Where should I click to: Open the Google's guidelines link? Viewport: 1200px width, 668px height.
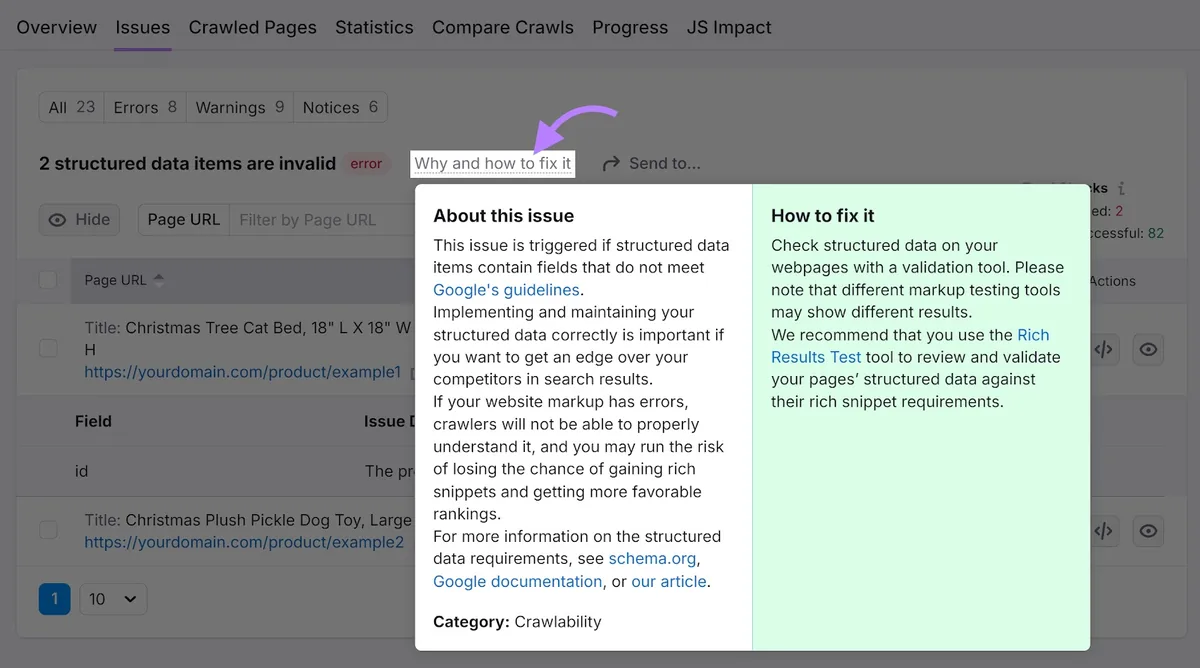(x=506, y=290)
